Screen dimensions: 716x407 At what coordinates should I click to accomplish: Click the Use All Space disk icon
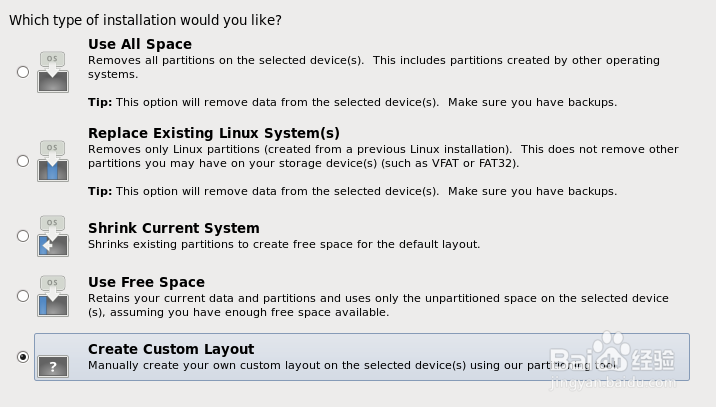point(53,72)
